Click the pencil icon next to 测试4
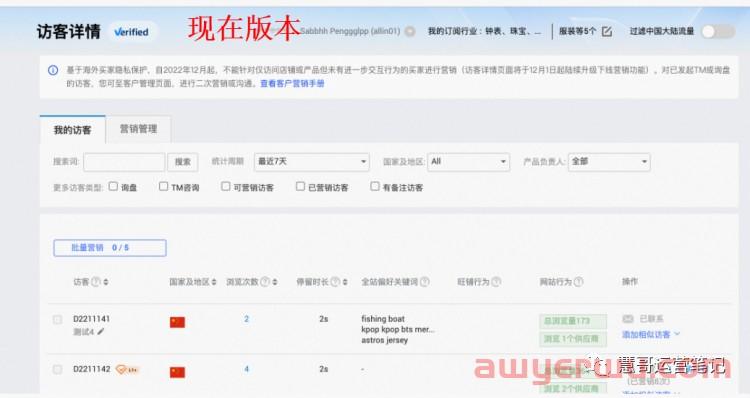 tap(100, 332)
